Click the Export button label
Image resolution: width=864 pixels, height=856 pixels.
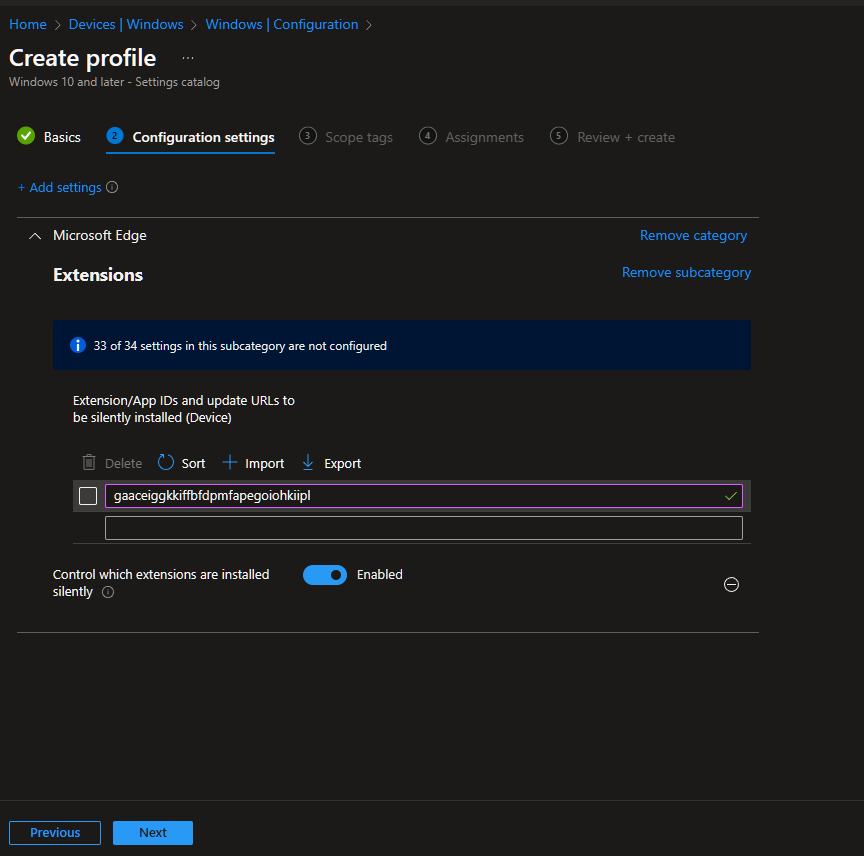343,464
